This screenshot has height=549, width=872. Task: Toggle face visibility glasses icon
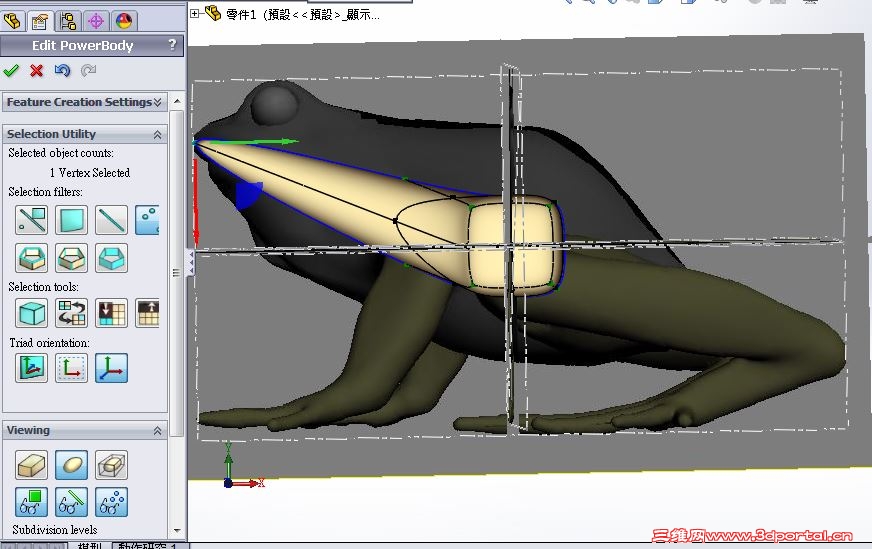pos(32,502)
